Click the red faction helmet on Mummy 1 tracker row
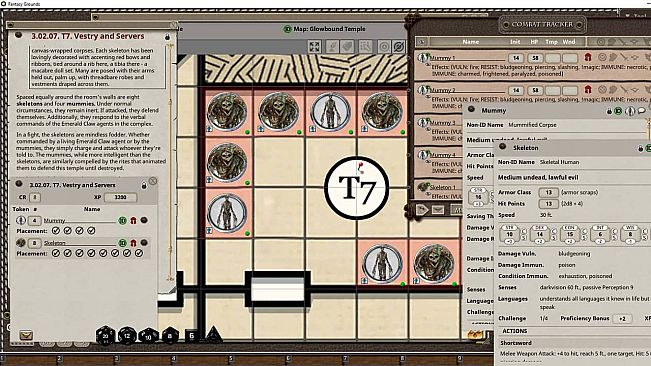651x366 pixels. tap(588, 57)
